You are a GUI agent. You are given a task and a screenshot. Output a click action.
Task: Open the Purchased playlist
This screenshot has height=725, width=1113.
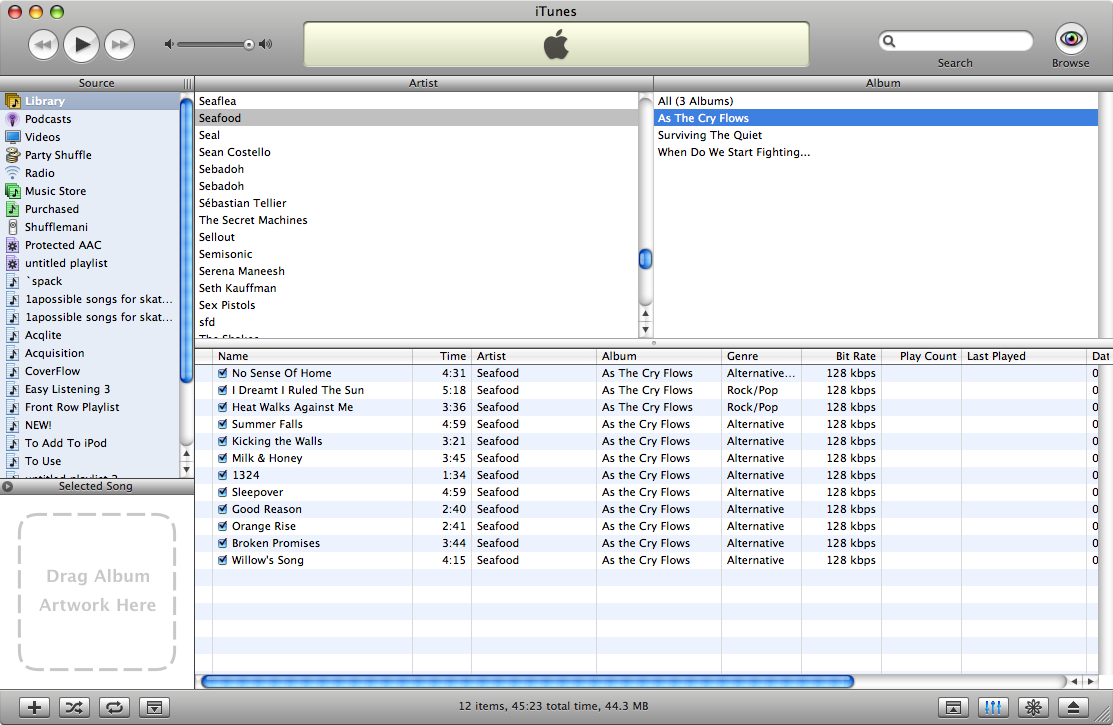(x=90, y=209)
